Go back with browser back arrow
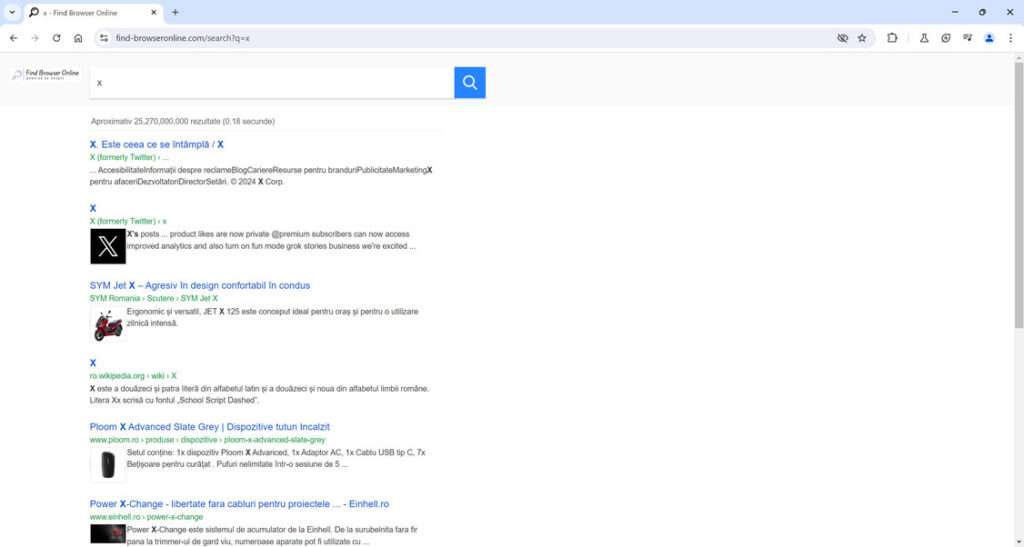The height and width of the screenshot is (547, 1024). click(14, 39)
